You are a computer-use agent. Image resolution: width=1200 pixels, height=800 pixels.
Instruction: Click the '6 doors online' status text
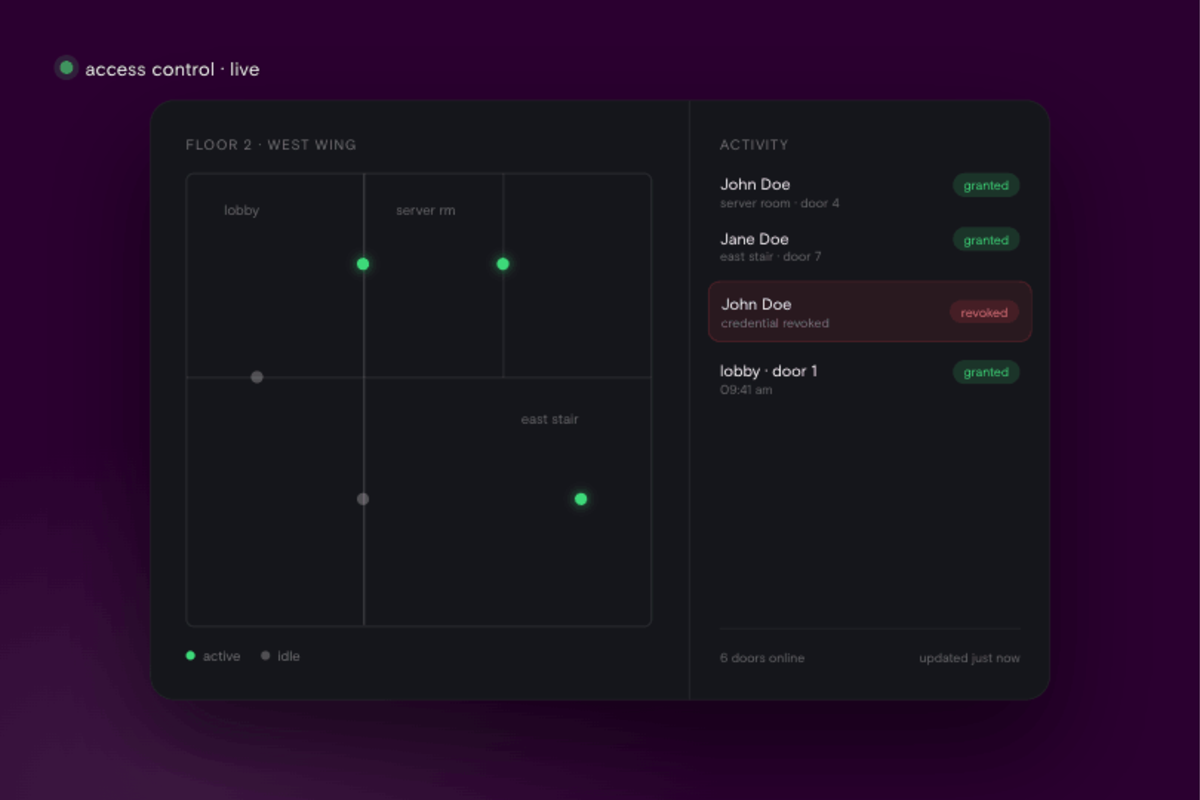click(x=762, y=658)
